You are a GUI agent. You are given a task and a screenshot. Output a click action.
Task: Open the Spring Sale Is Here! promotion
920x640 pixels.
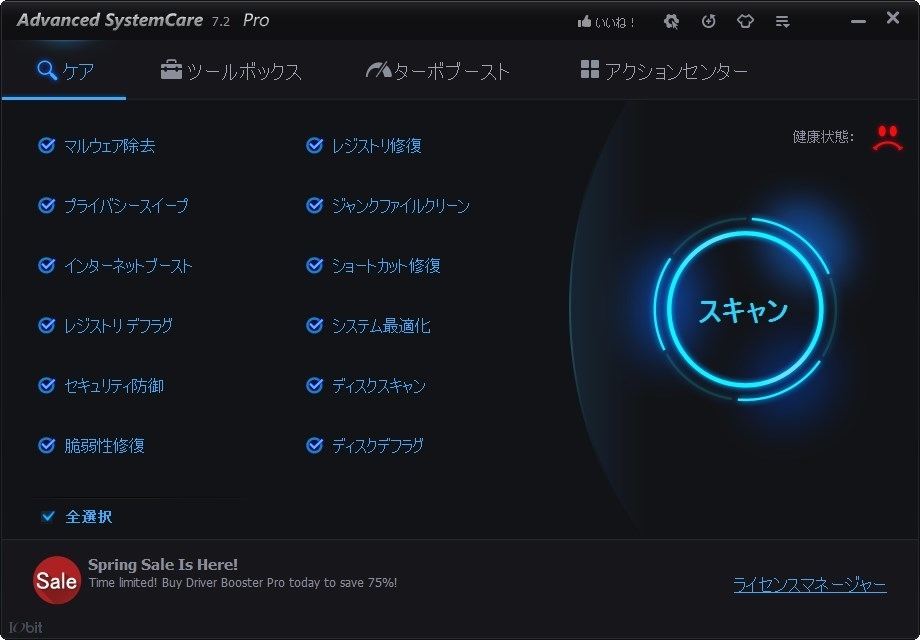pos(163,564)
